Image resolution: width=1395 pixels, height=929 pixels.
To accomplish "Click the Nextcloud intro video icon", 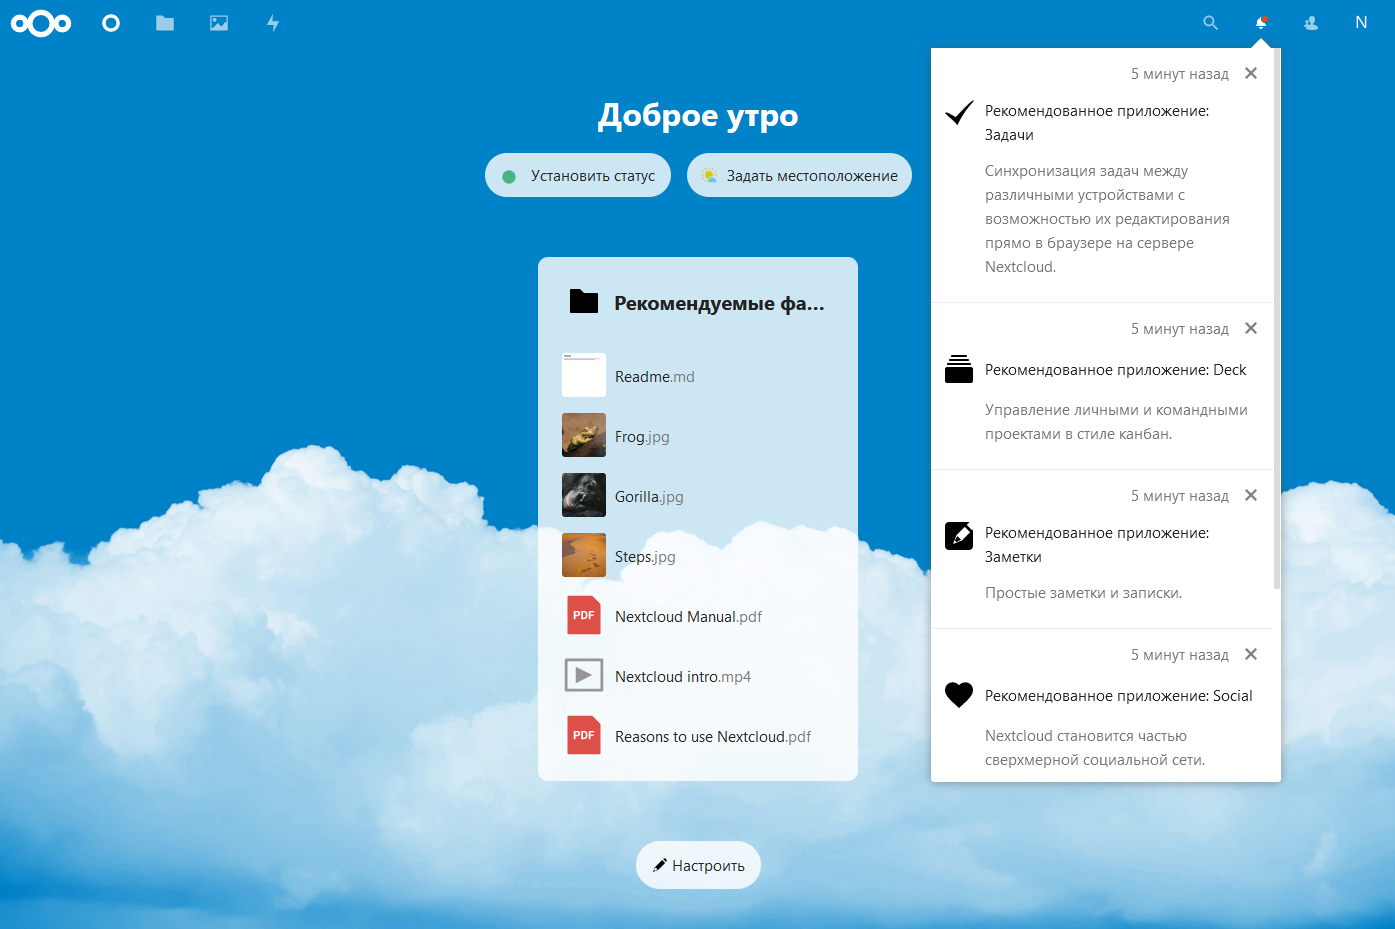I will pos(584,675).
